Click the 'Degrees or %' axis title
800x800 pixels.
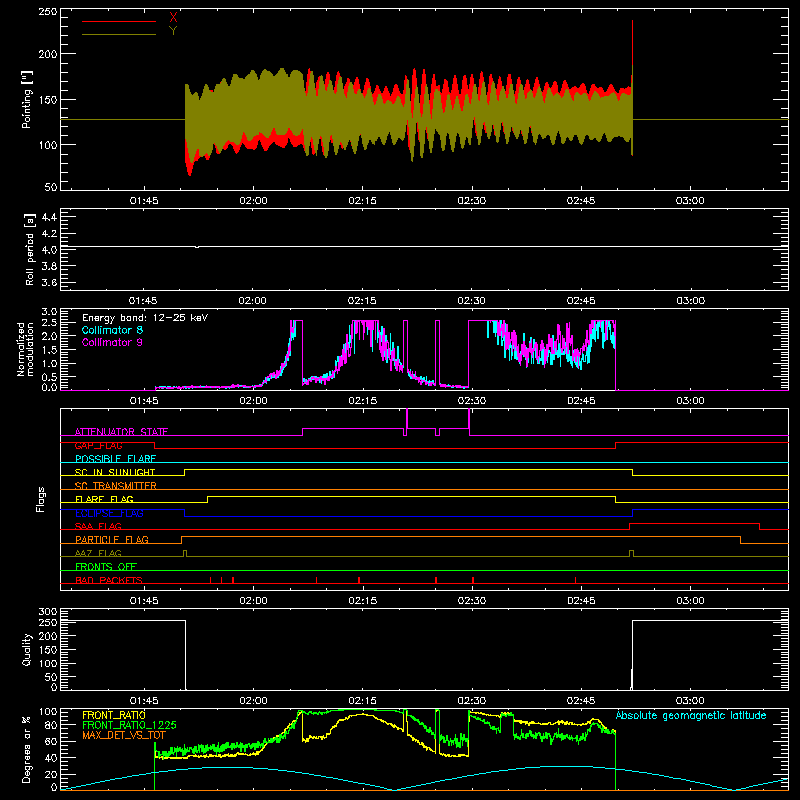coord(27,749)
